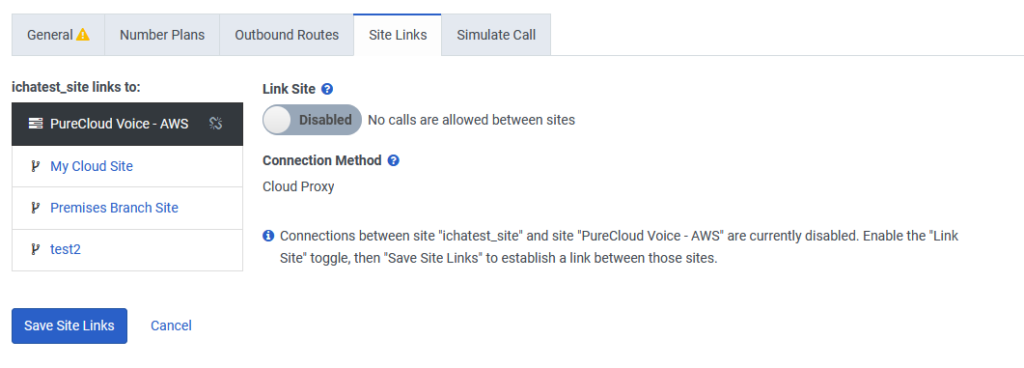Open the Simulate Call tab

click(496, 35)
